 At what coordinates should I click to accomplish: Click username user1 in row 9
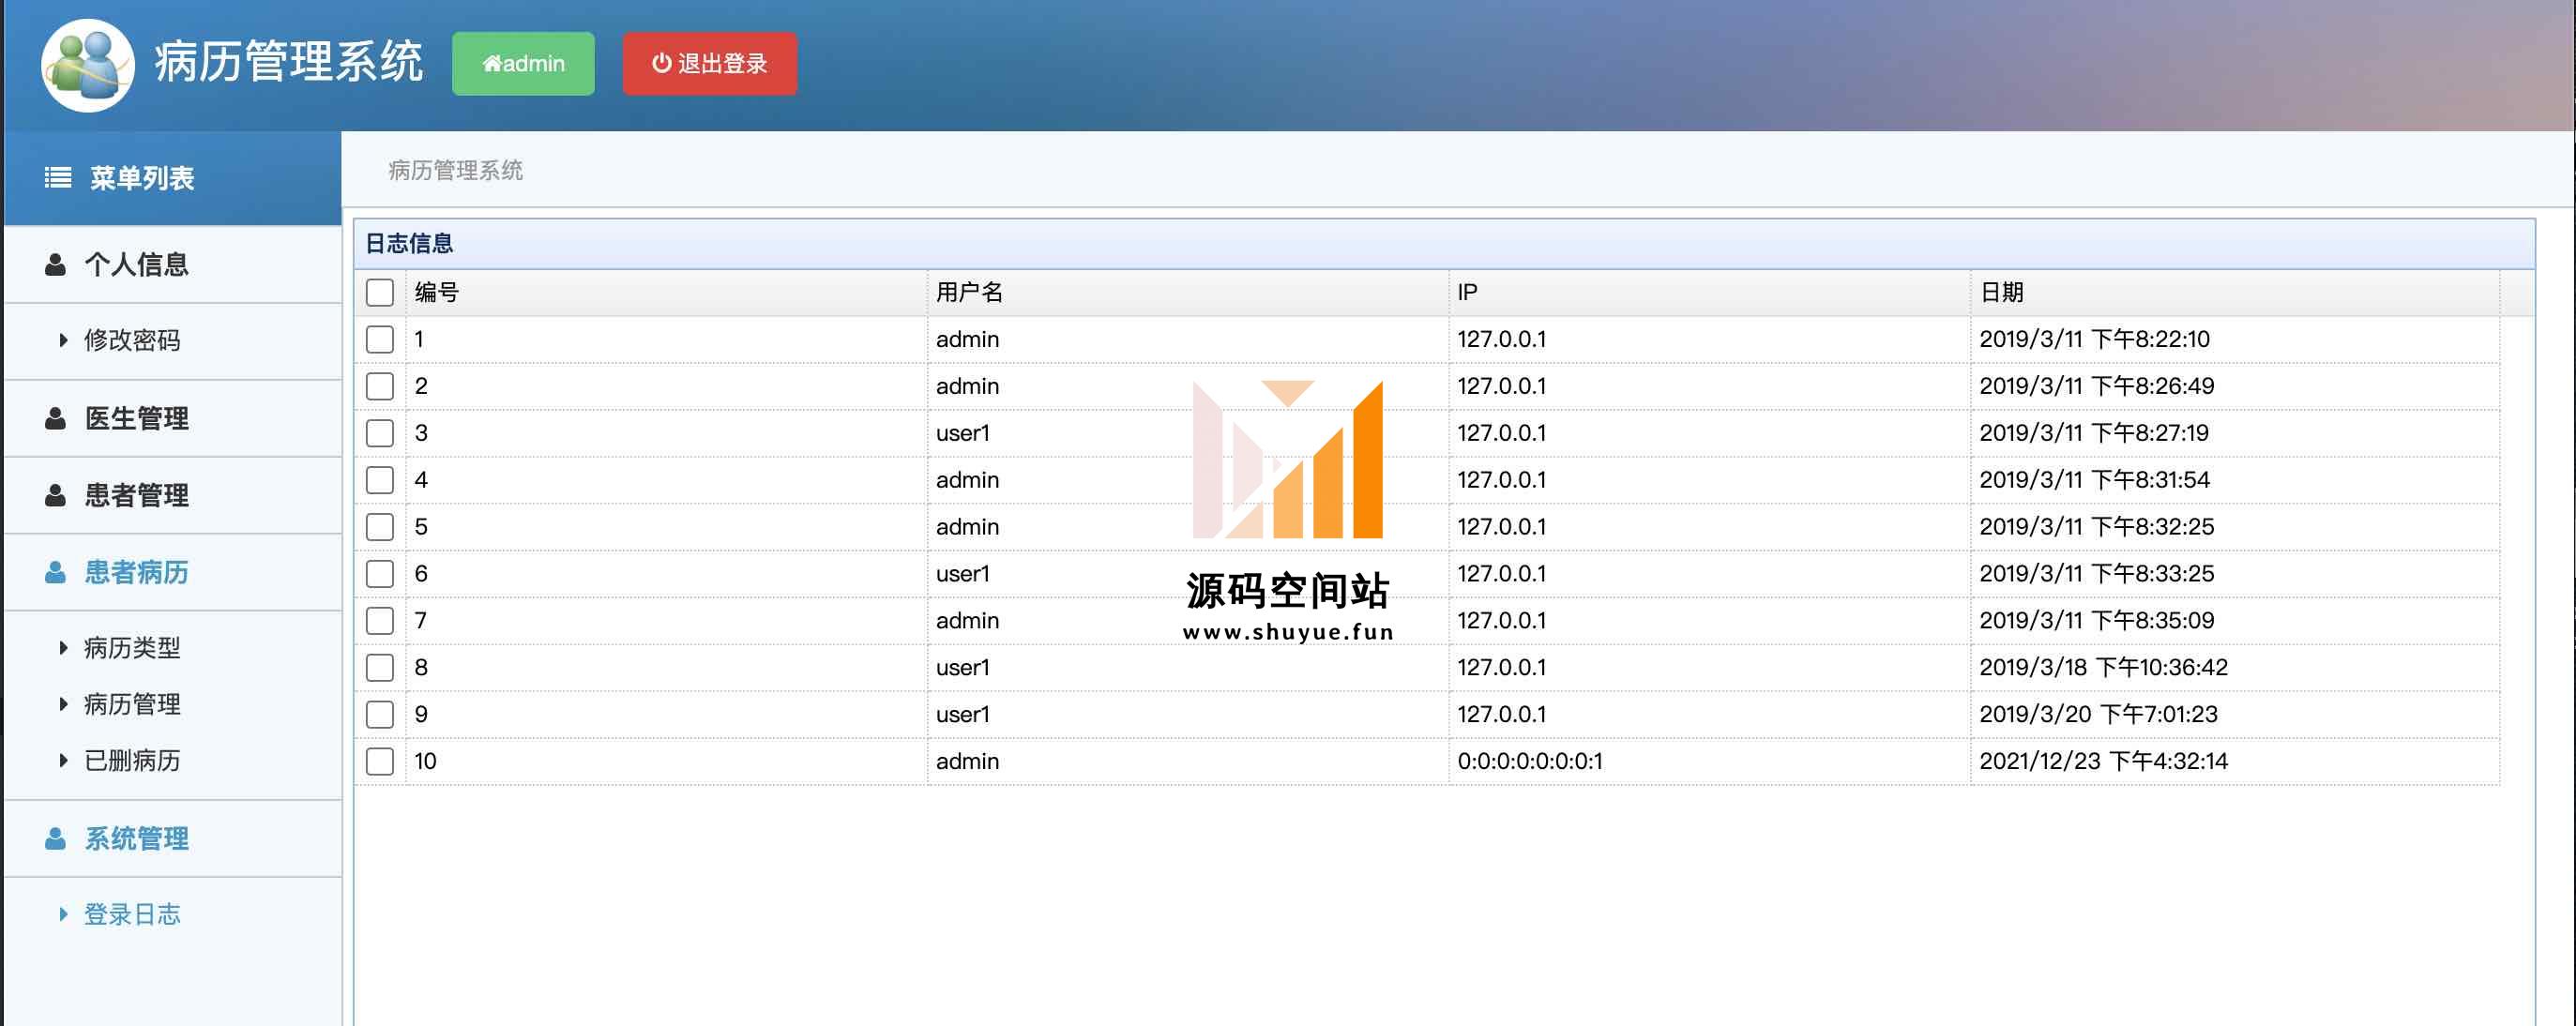click(x=963, y=715)
